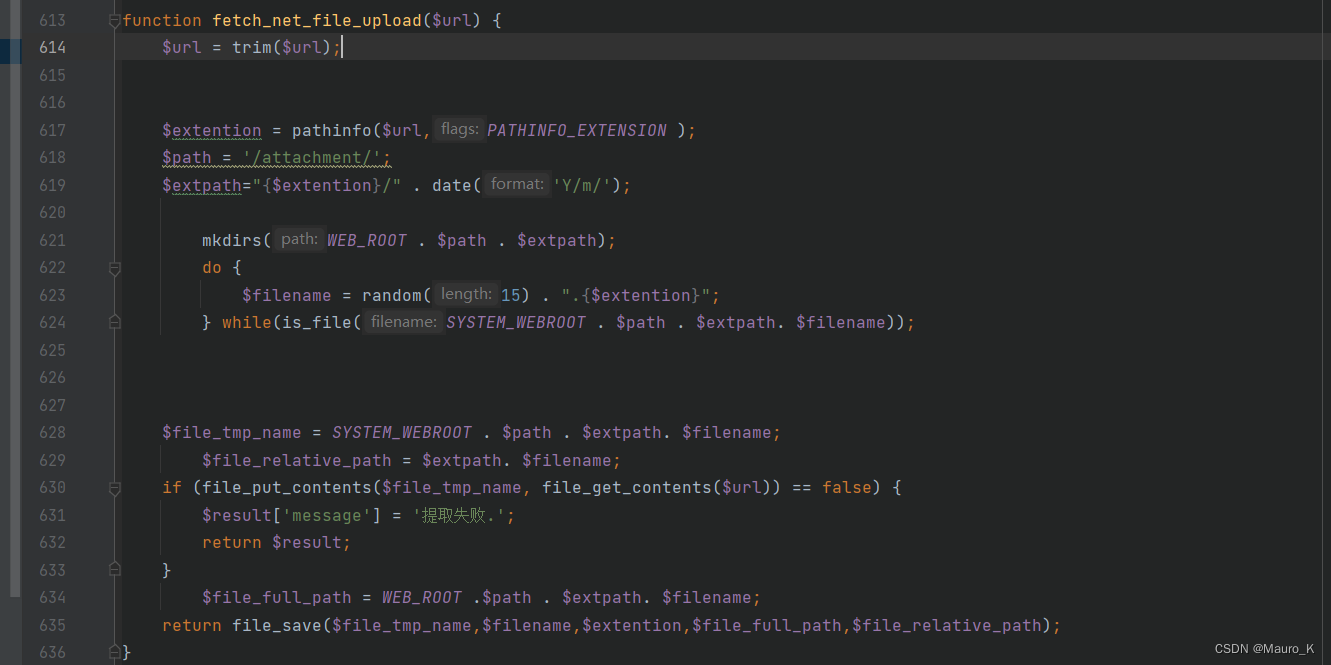The image size is (1331, 665).
Task: Click WEB_ROOT constant on line 621
Action: (x=367, y=240)
